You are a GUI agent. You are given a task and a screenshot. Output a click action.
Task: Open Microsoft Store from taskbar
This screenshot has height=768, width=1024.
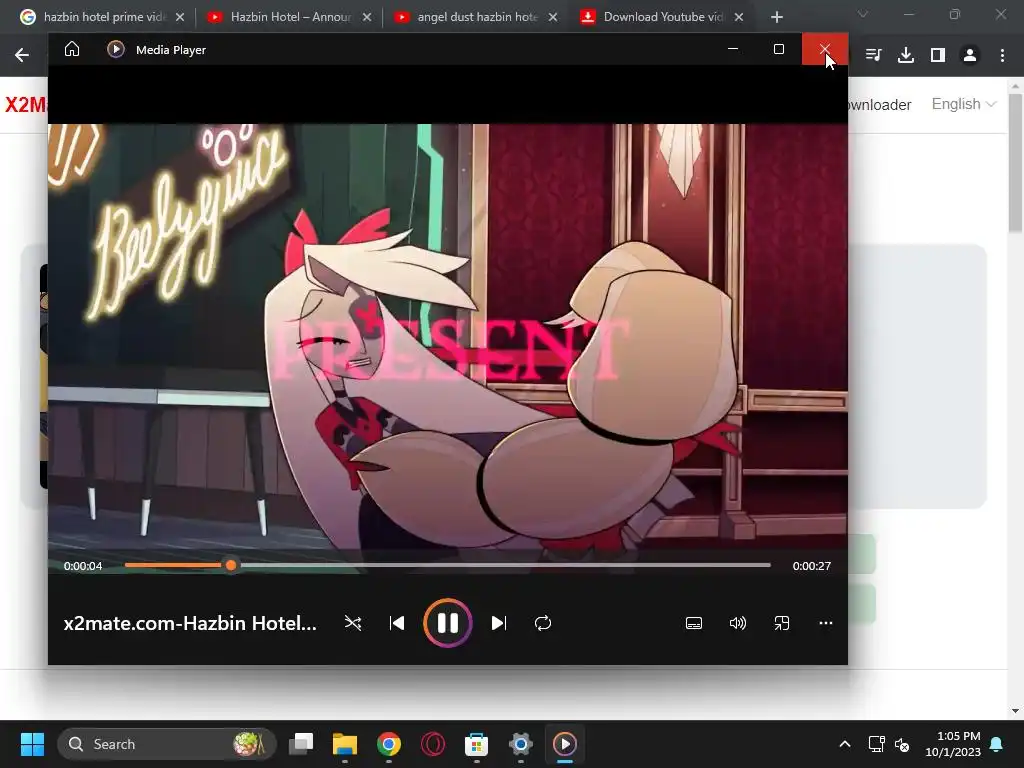[477, 744]
